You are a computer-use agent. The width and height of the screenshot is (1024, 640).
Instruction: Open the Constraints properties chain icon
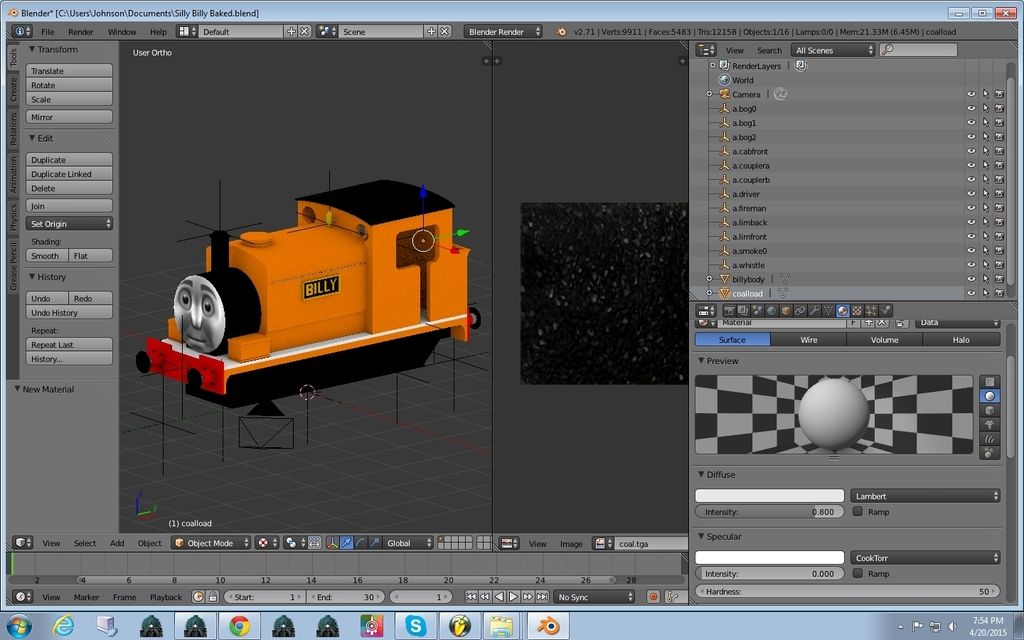click(x=800, y=311)
